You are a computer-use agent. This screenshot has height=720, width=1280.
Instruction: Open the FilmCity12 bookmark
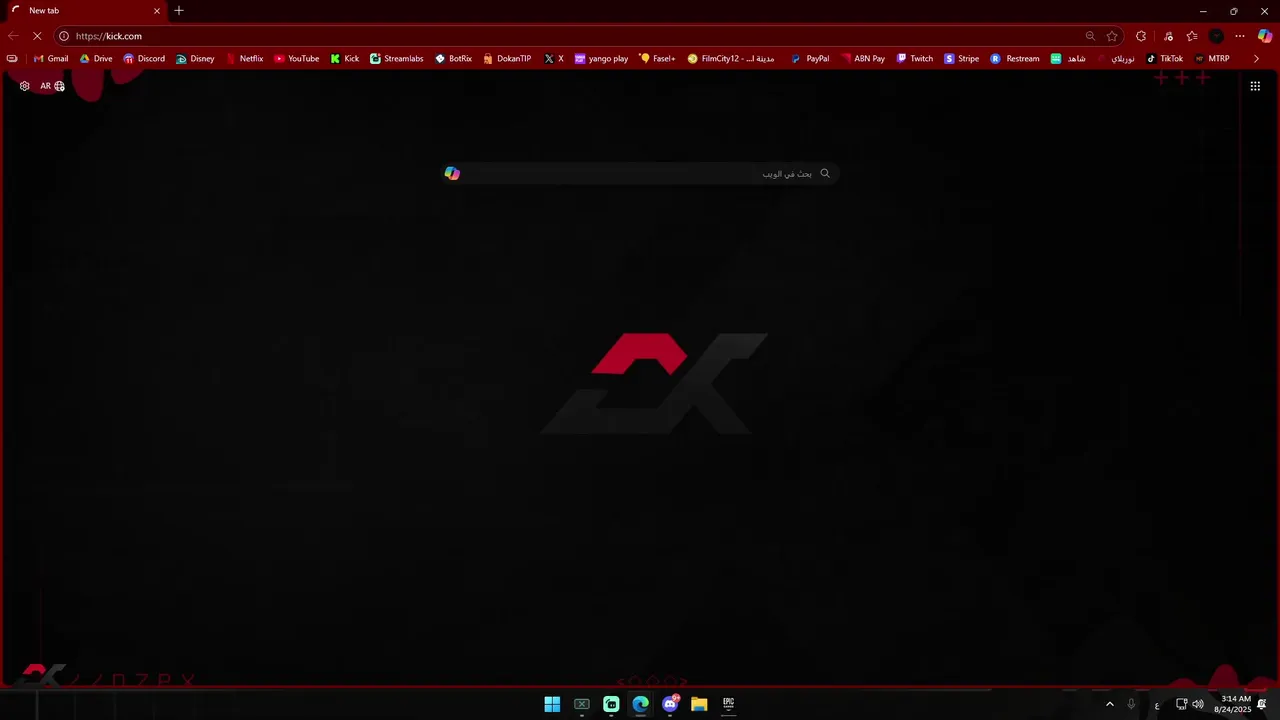(x=730, y=59)
